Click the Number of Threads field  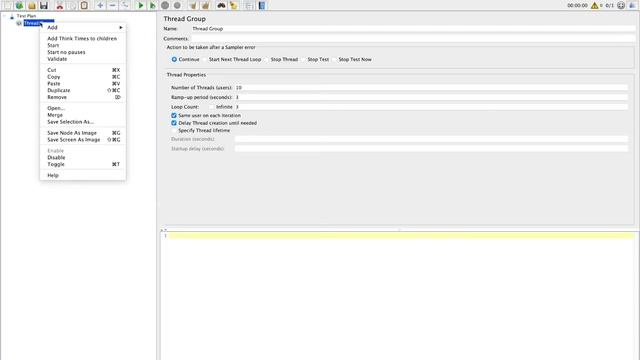point(431,88)
